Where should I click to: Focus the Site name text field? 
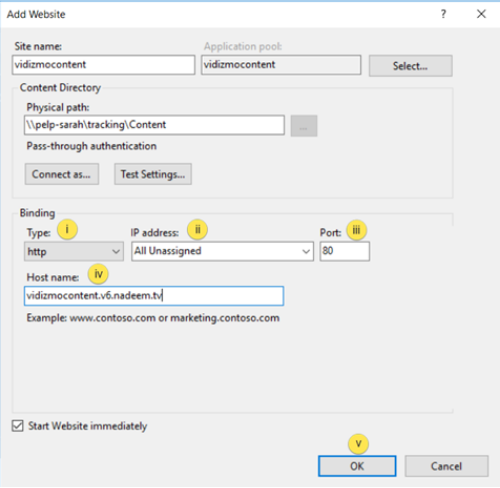click(x=103, y=65)
